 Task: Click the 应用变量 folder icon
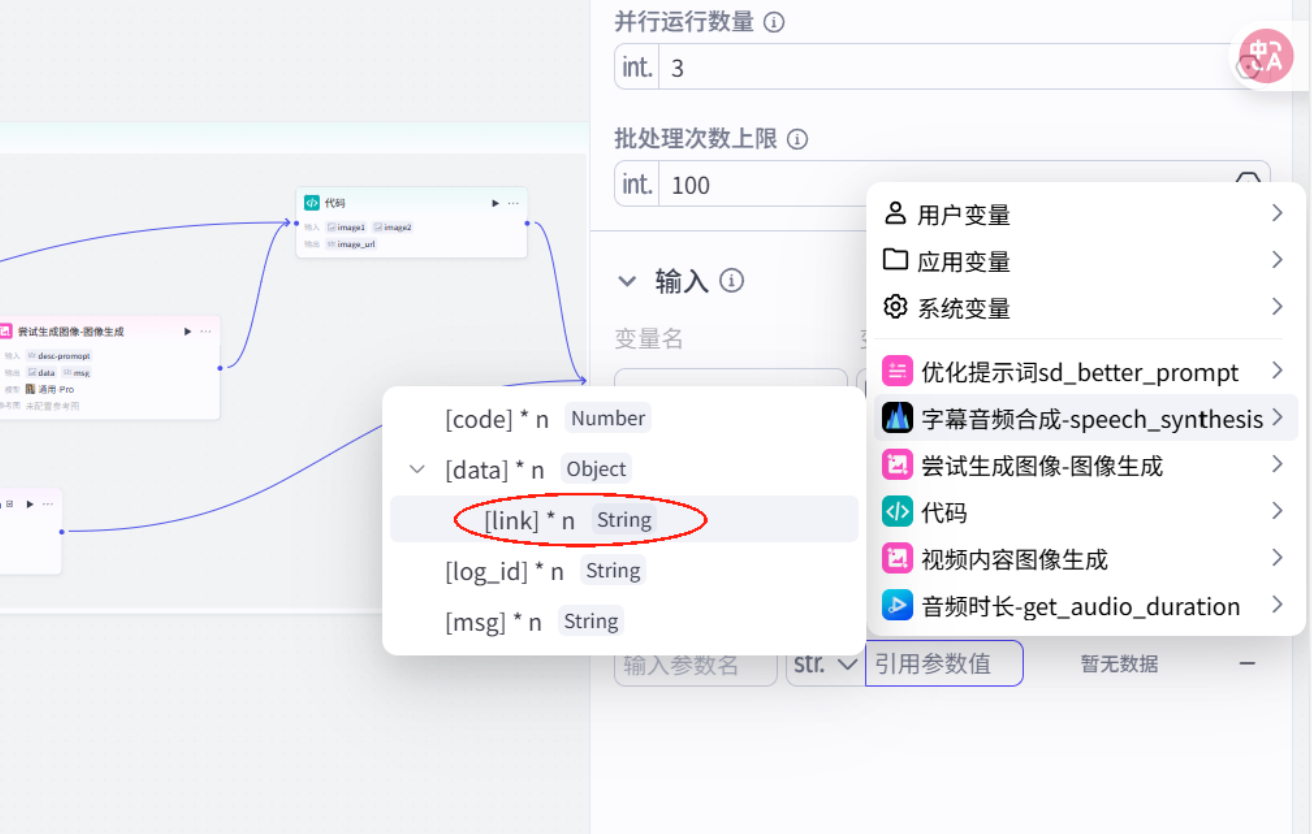tap(895, 260)
